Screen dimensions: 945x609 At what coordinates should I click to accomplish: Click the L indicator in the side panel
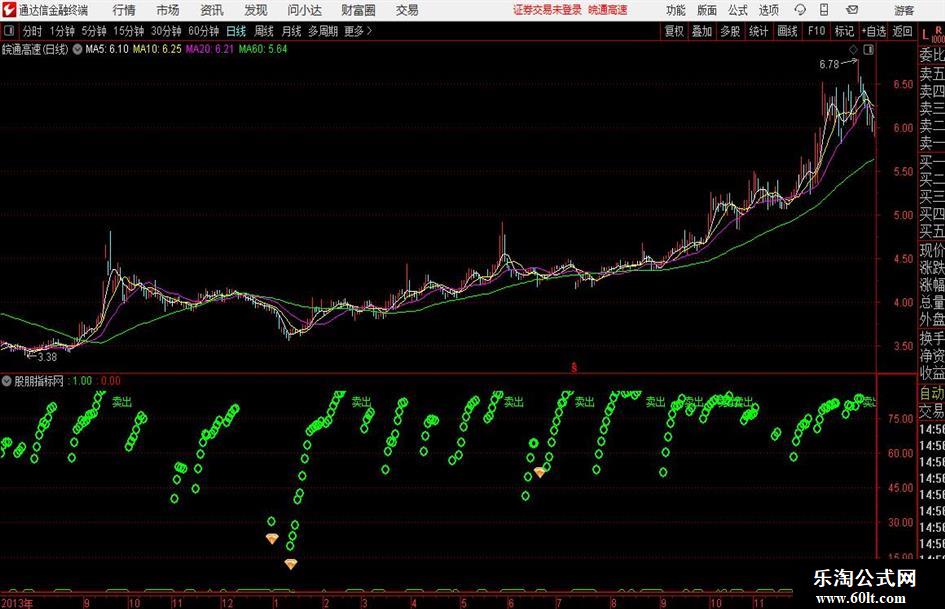coord(925,35)
